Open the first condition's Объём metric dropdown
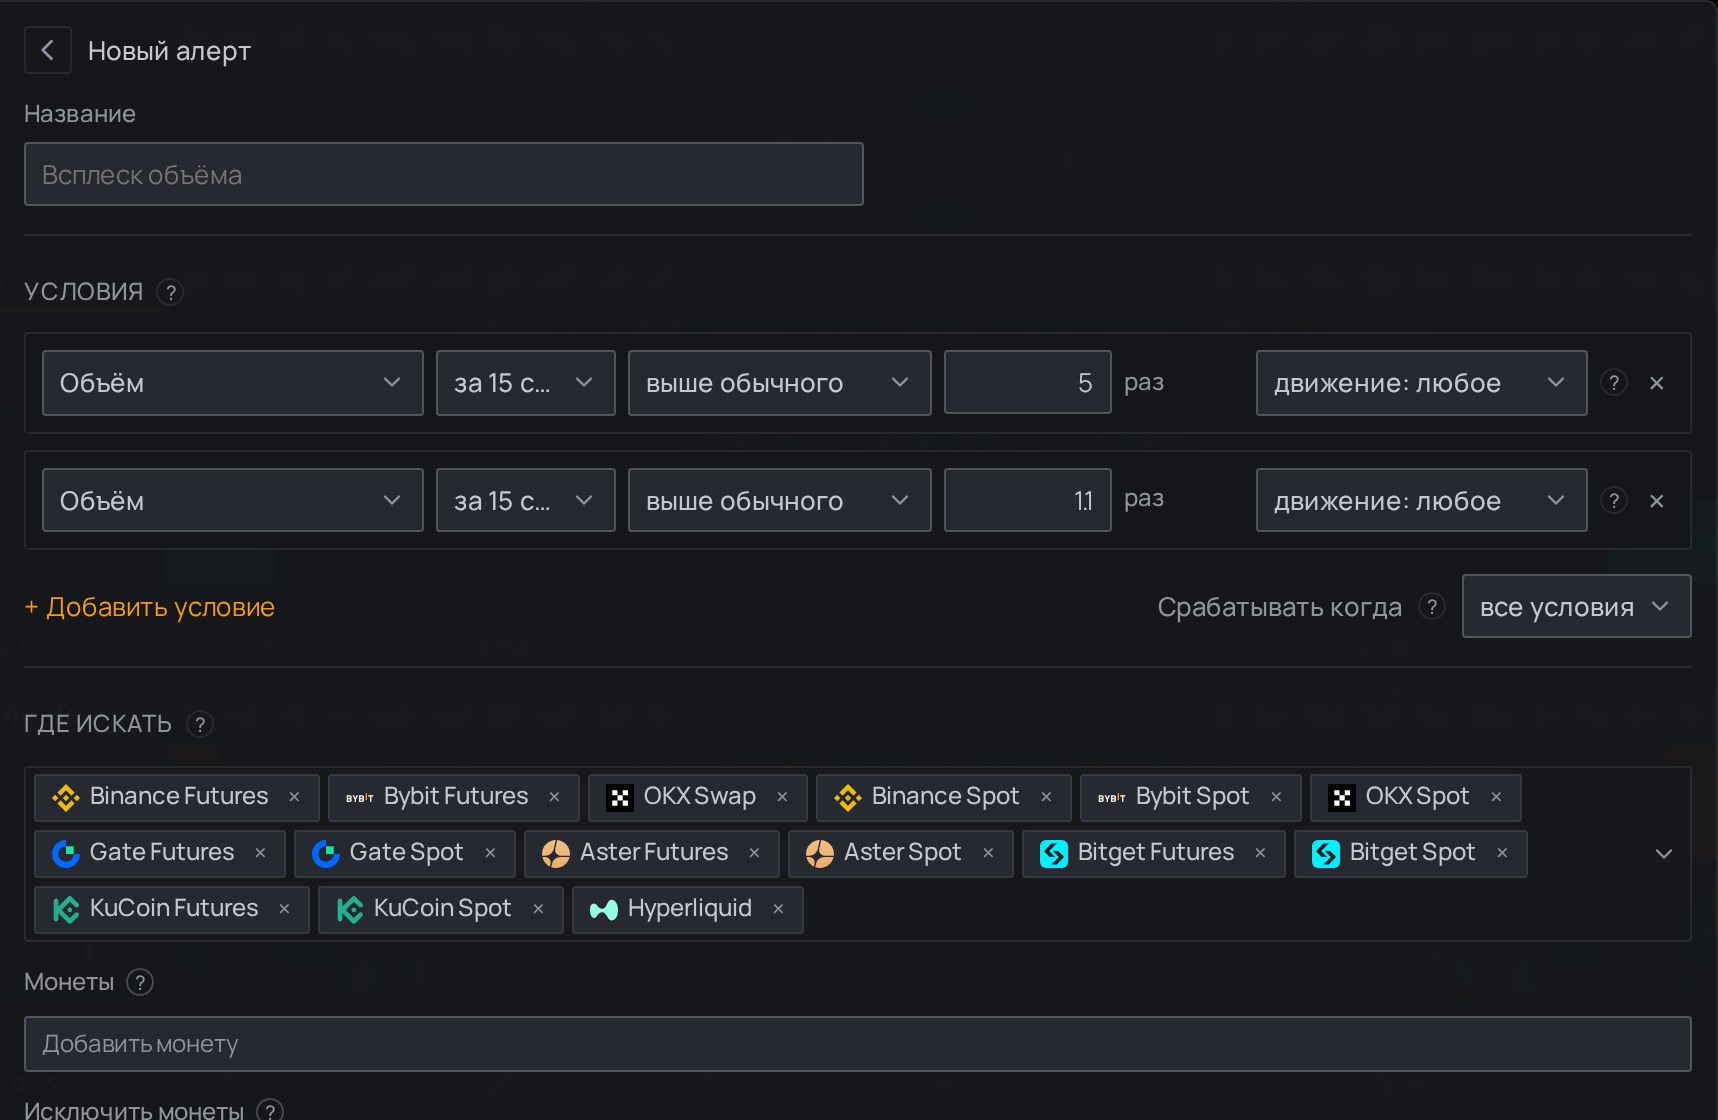1718x1120 pixels. click(233, 383)
